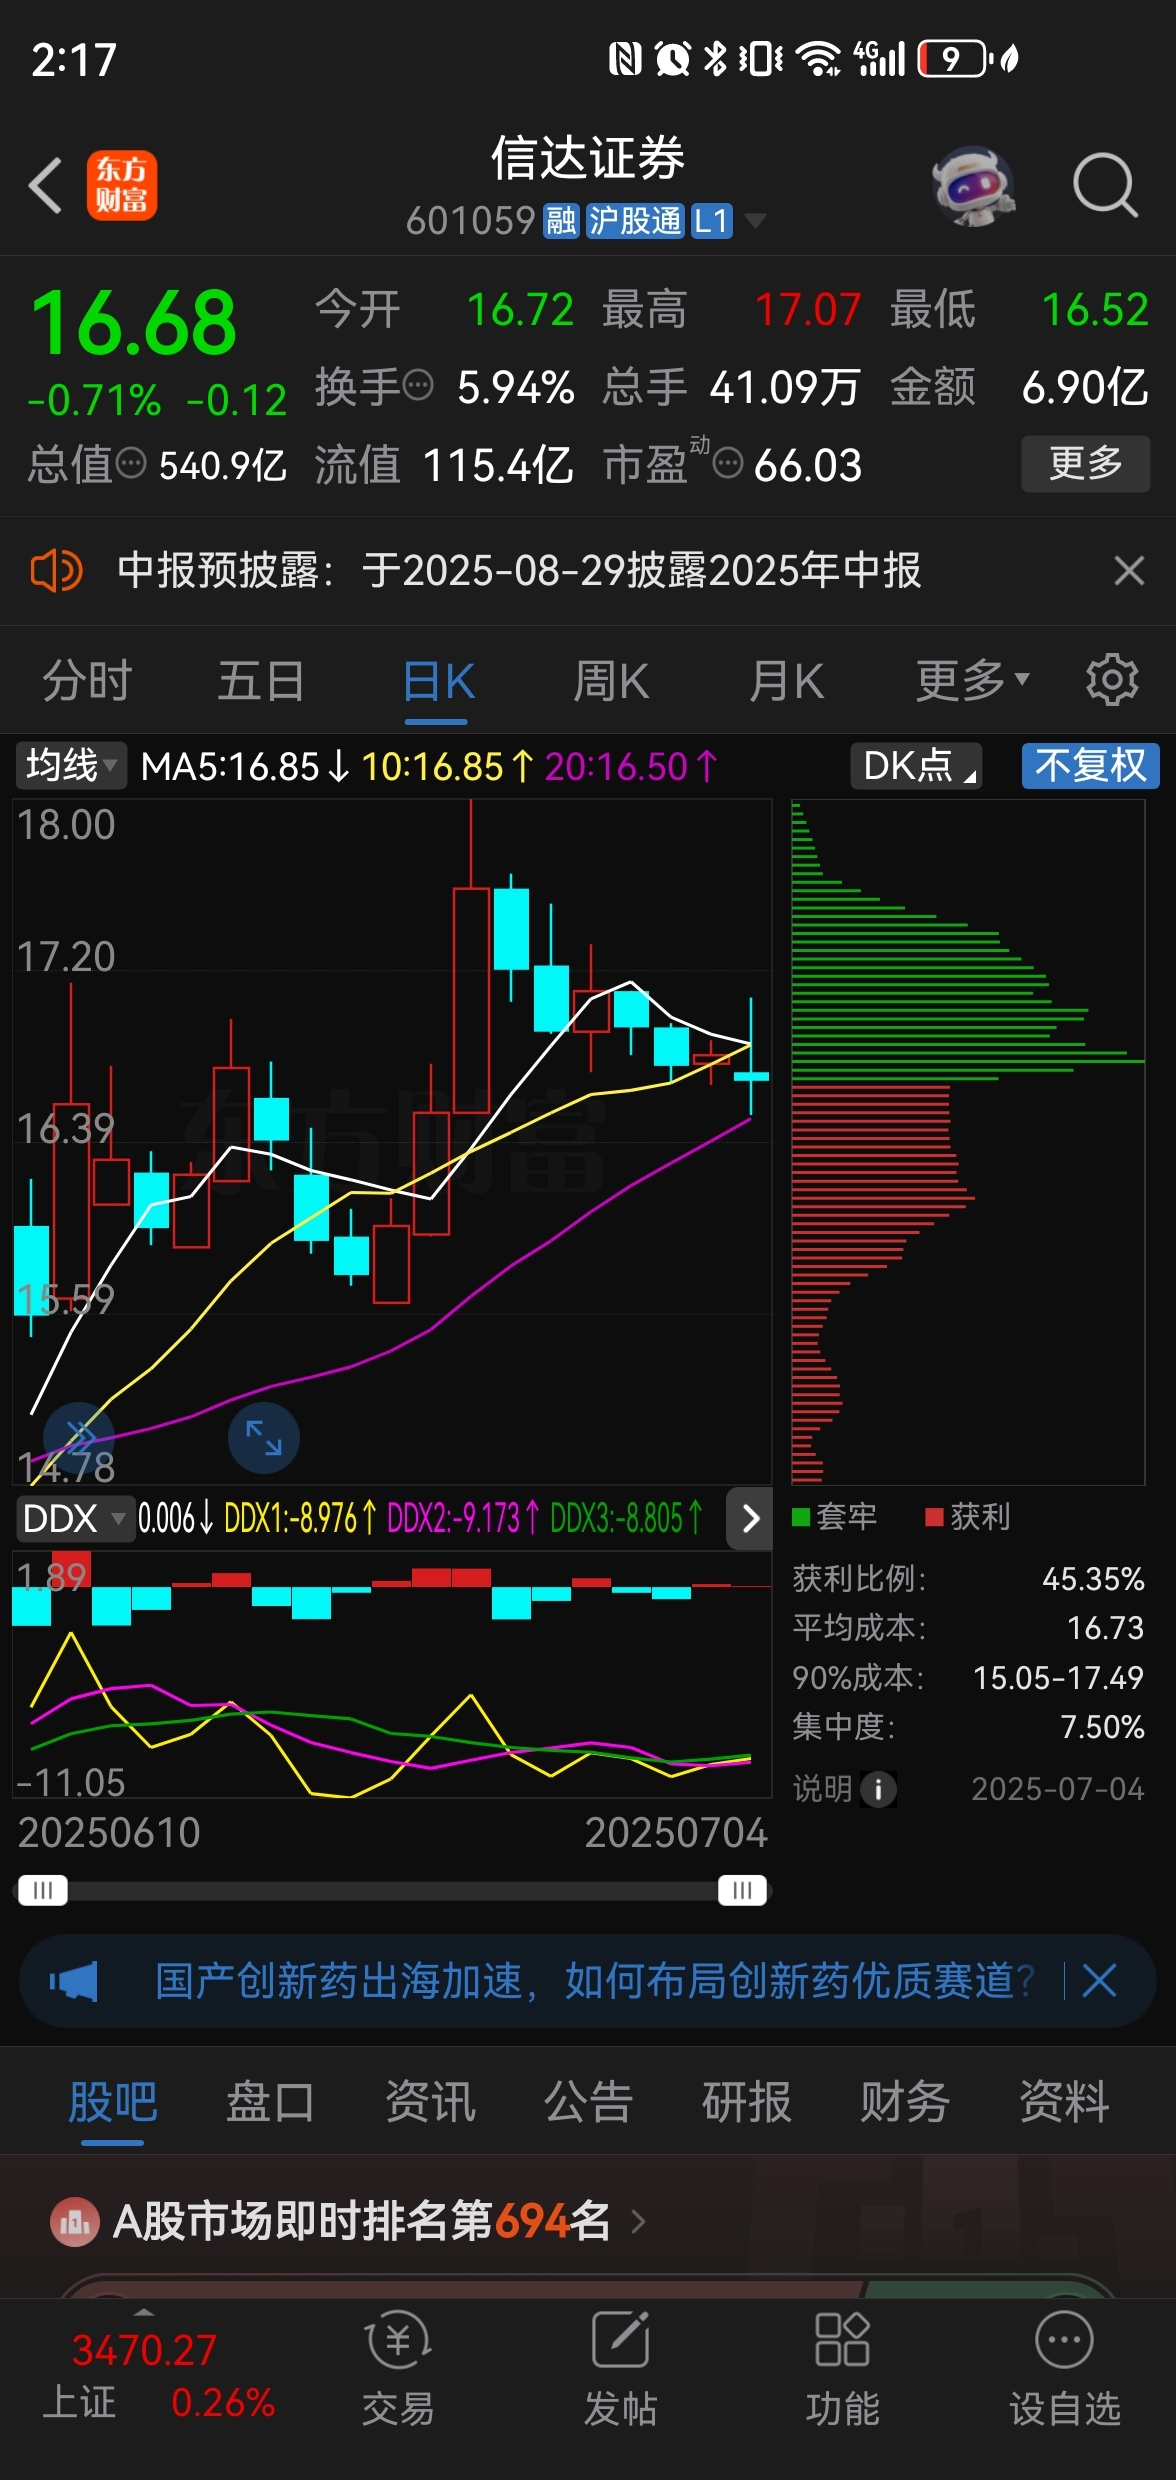
Task: Open A股市场即时排名第694名 details
Action: point(362,2222)
